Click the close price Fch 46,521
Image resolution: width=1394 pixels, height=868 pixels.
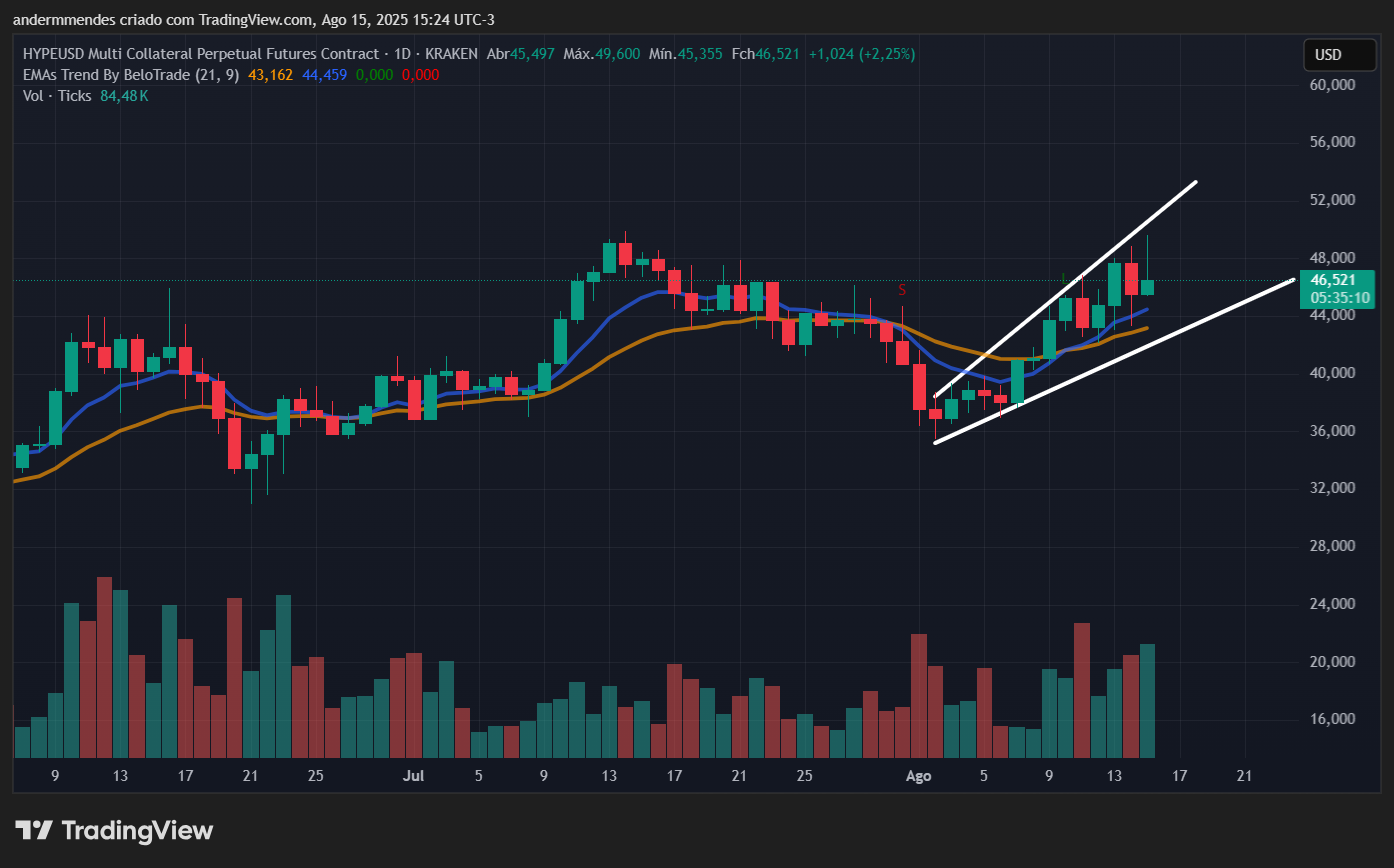pyautogui.click(x=765, y=54)
